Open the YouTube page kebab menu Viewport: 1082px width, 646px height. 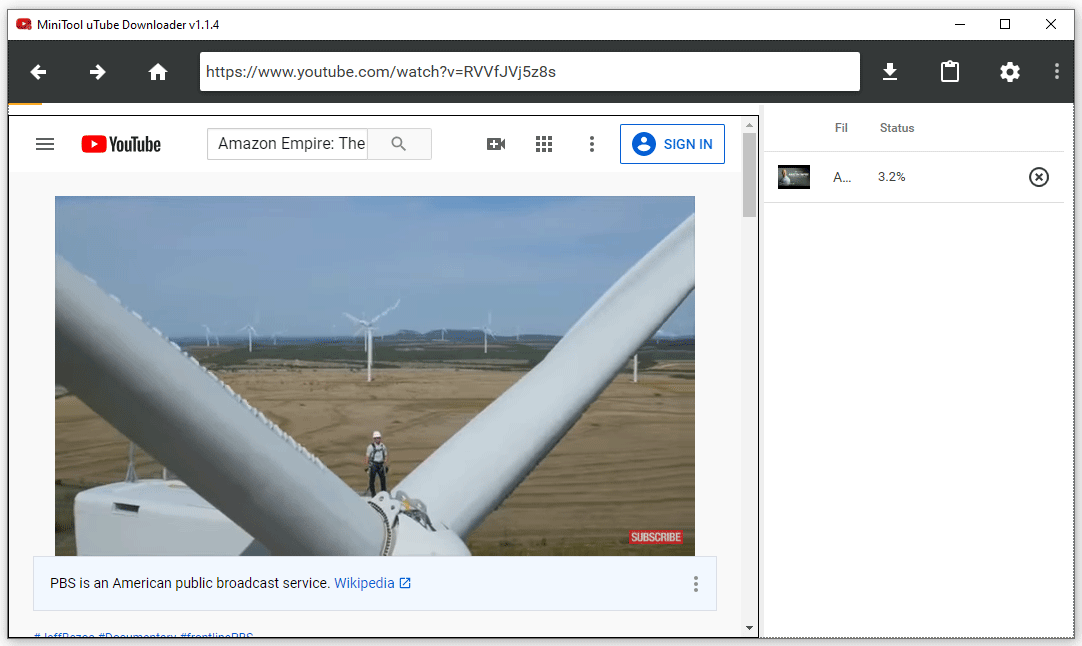592,143
